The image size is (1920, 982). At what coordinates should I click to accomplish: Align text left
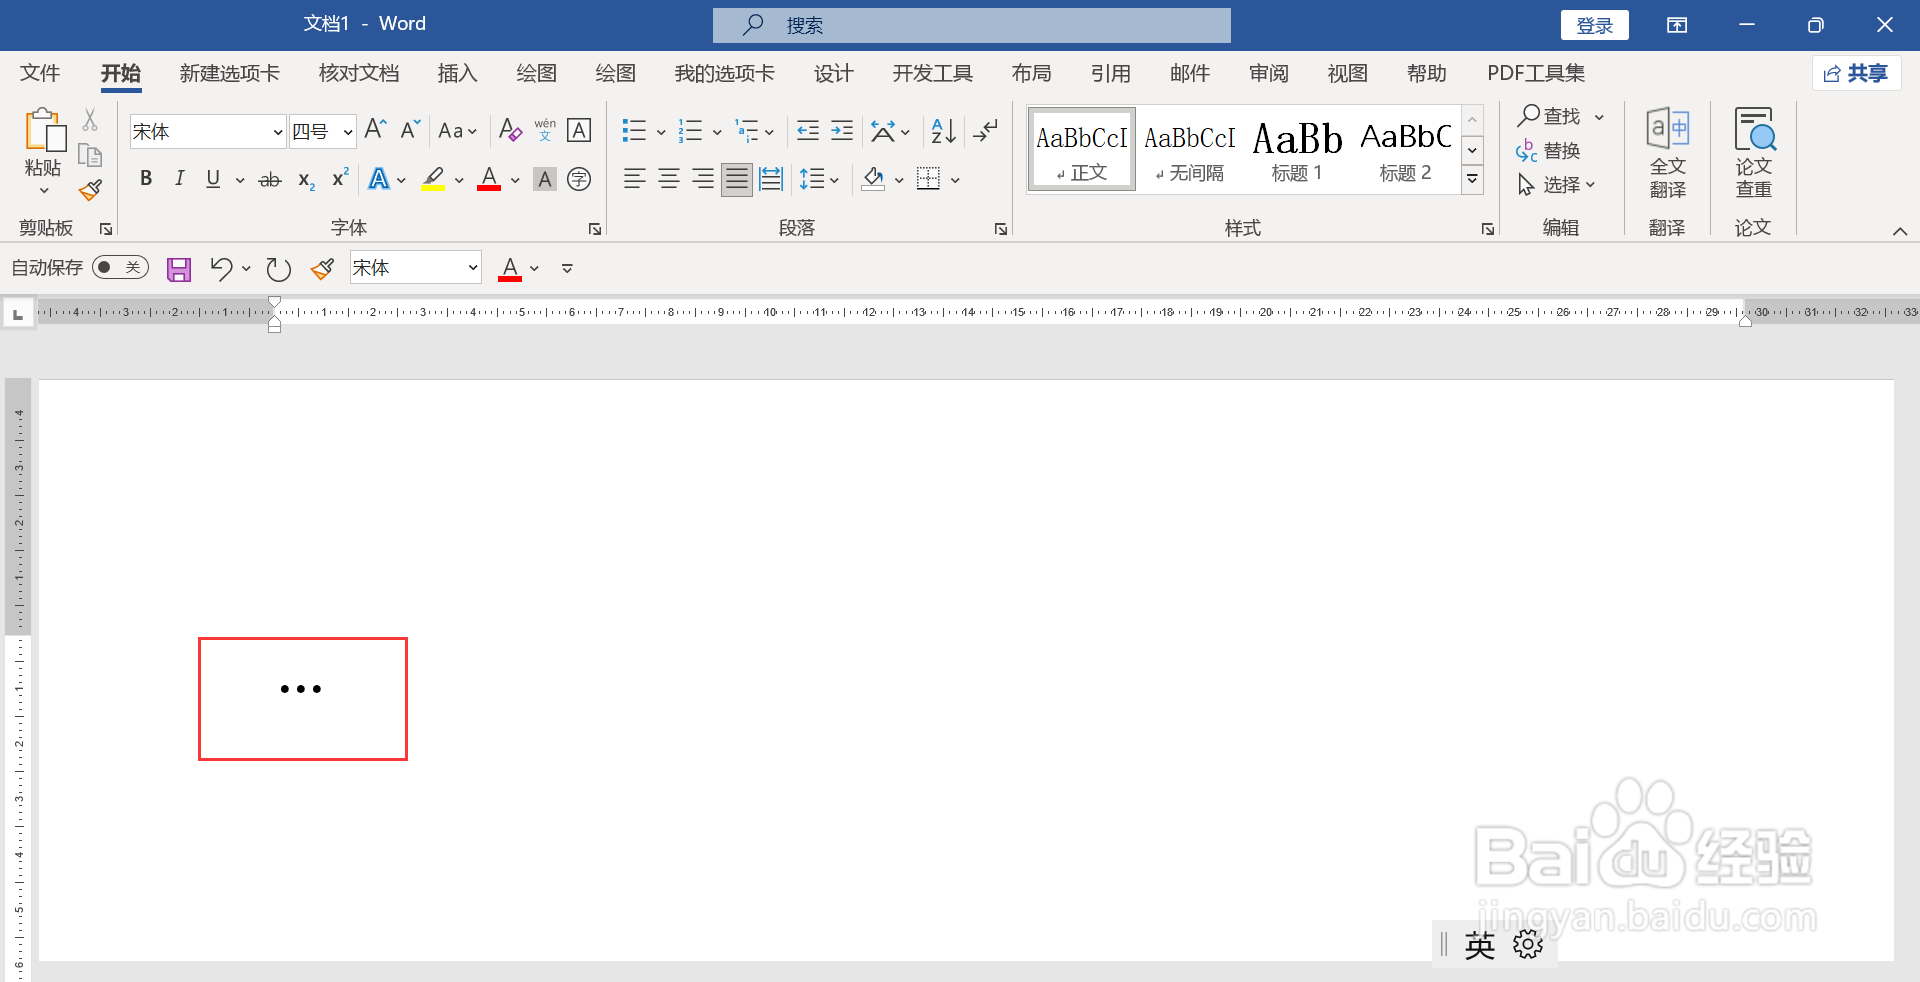(x=634, y=179)
